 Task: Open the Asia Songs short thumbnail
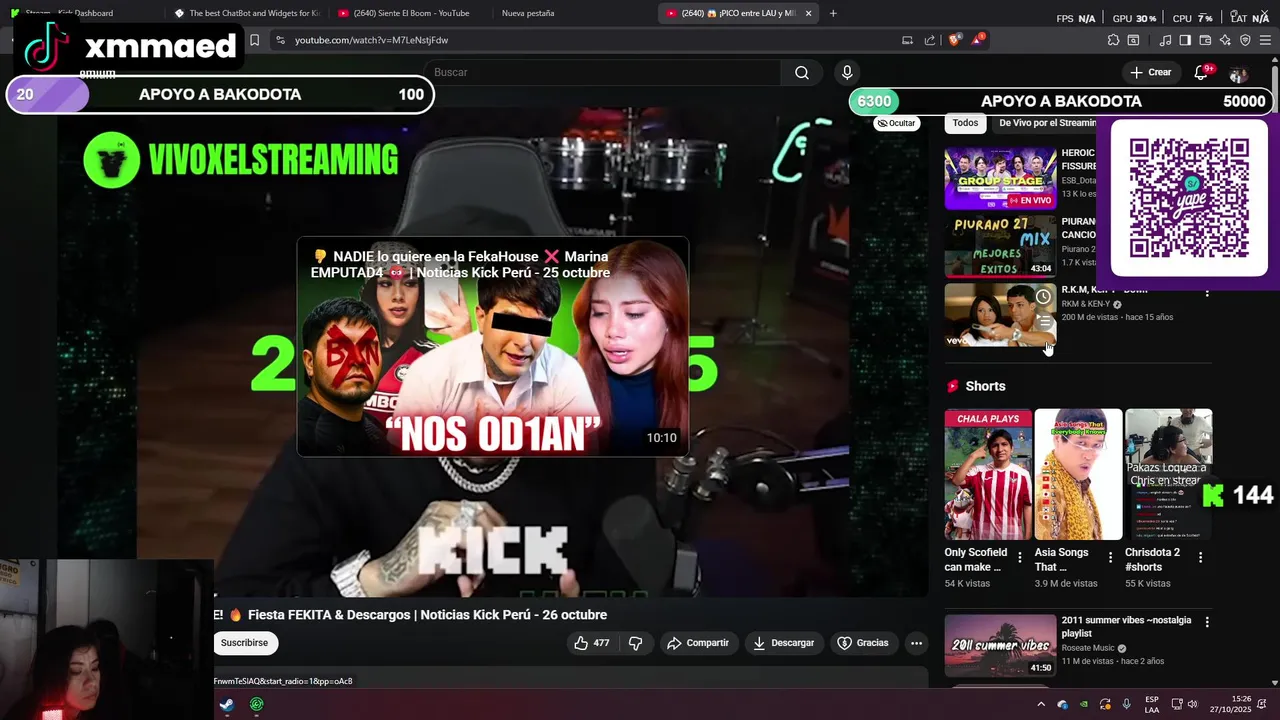pyautogui.click(x=1078, y=474)
